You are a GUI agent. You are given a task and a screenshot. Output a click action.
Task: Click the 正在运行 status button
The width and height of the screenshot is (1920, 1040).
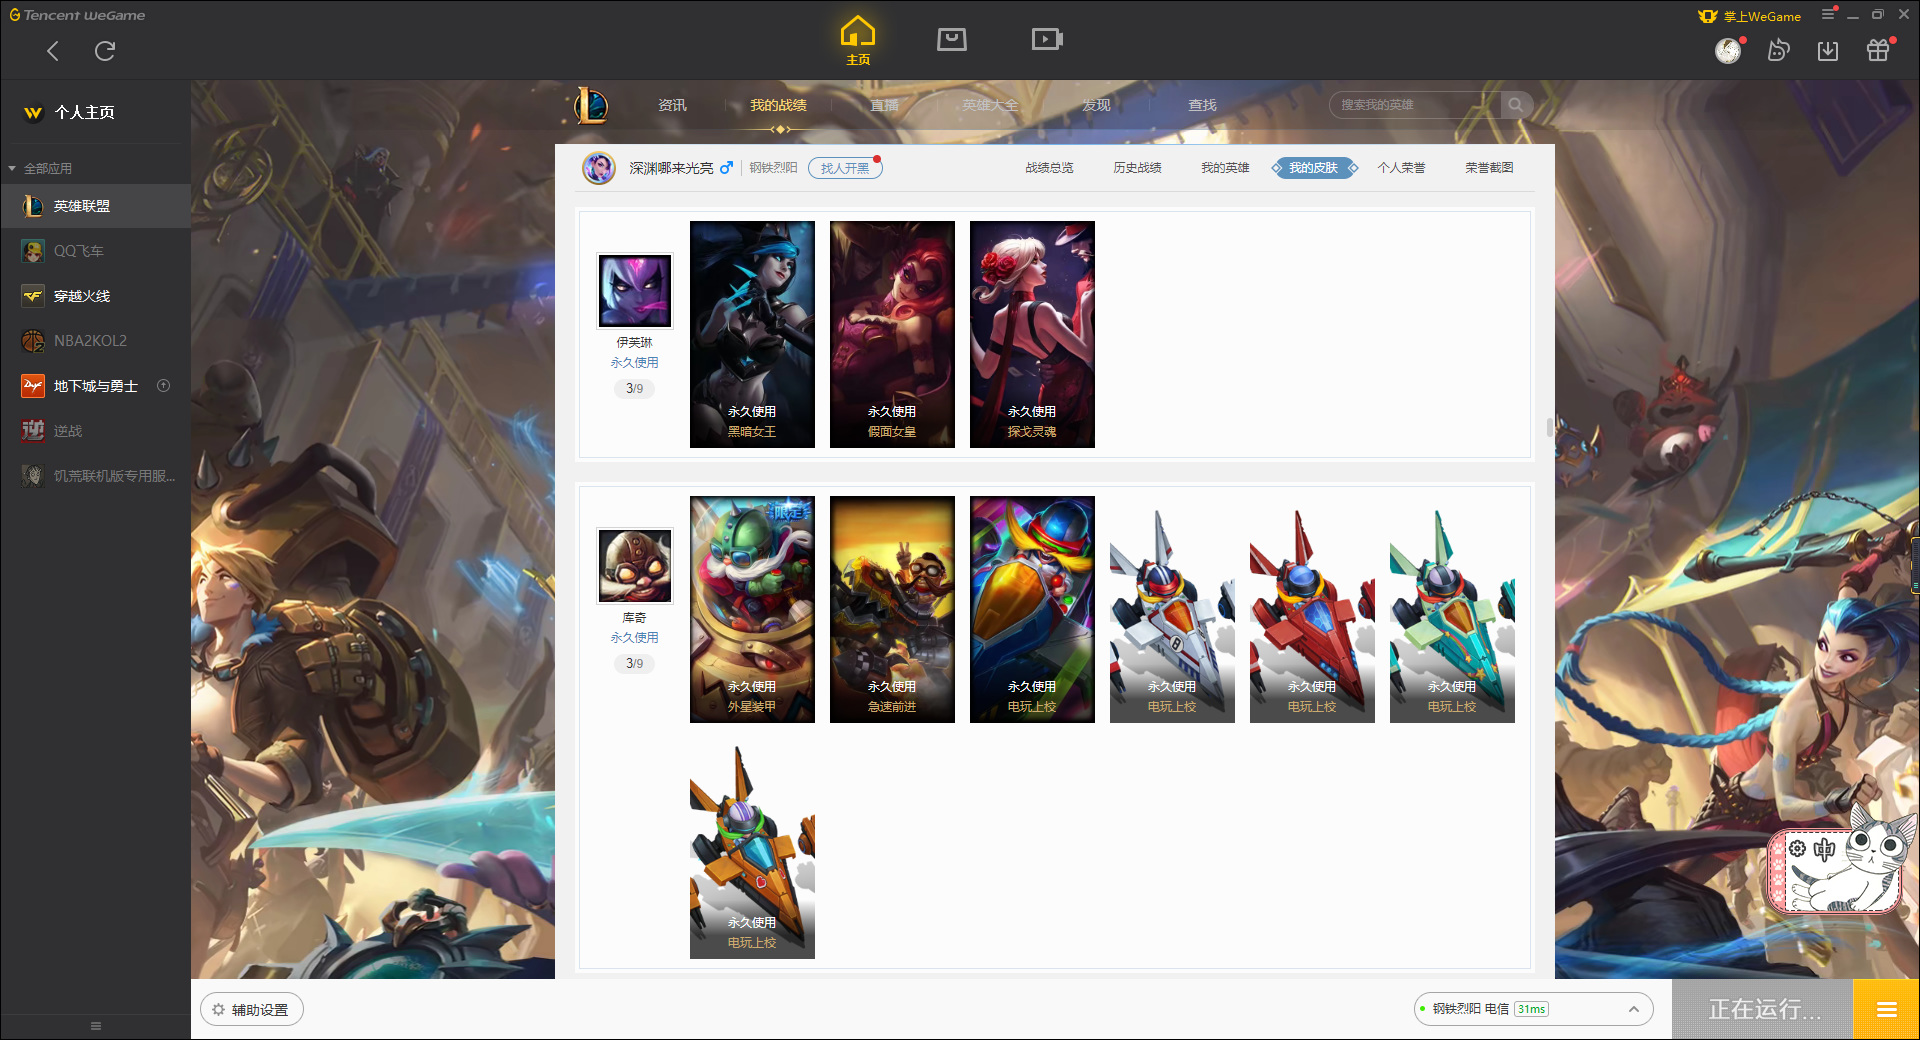[1764, 1010]
